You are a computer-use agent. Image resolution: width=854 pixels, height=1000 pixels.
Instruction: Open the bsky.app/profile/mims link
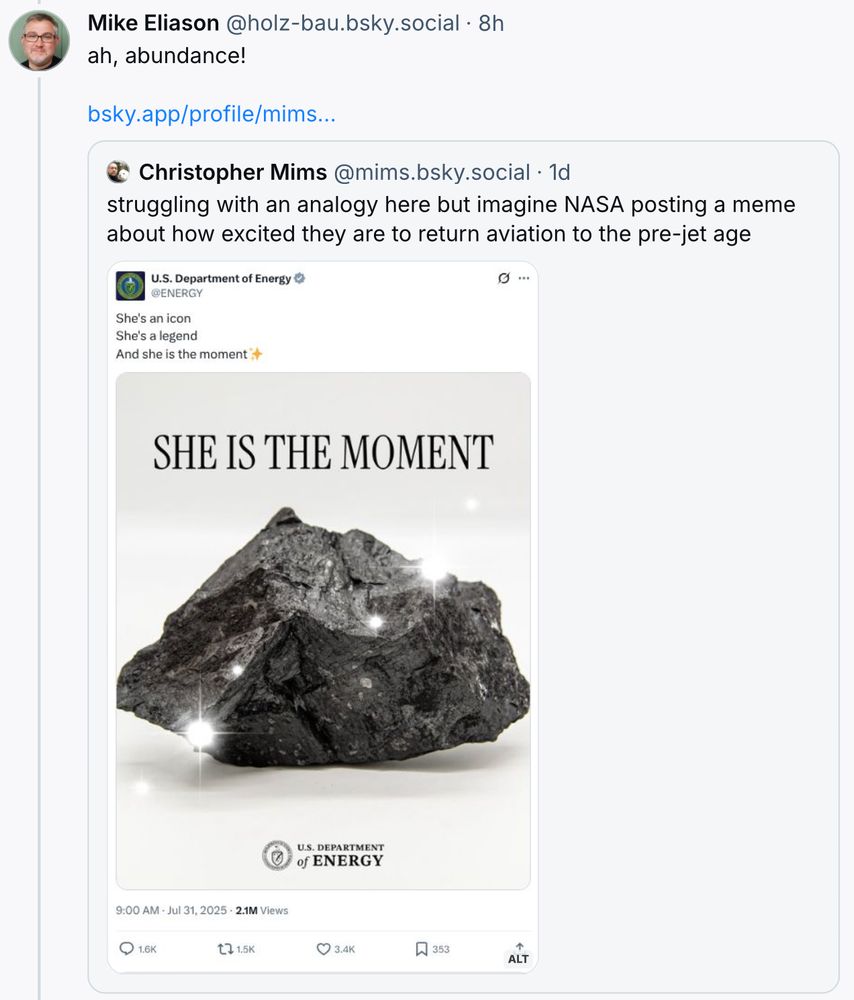click(x=211, y=114)
